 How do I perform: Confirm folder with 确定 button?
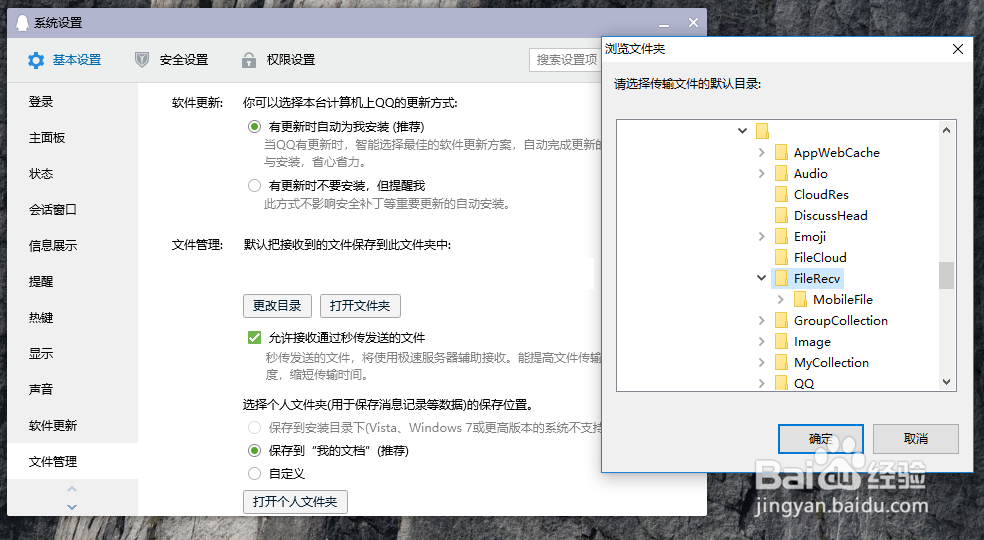(821, 439)
